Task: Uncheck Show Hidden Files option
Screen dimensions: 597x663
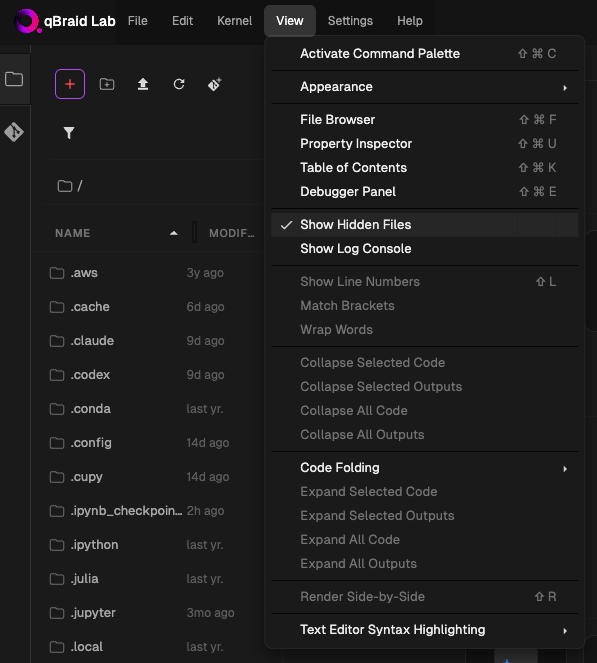Action: point(424,225)
